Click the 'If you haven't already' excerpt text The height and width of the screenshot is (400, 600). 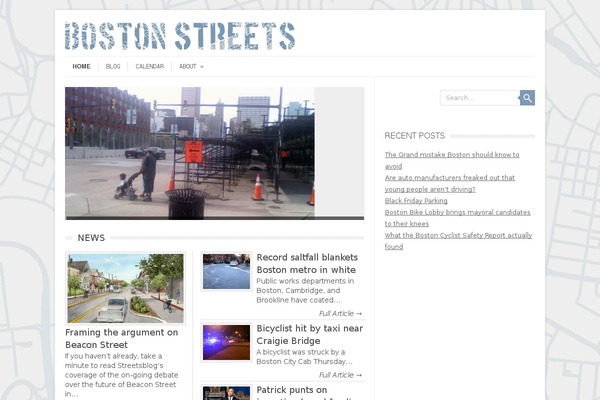(x=121, y=375)
